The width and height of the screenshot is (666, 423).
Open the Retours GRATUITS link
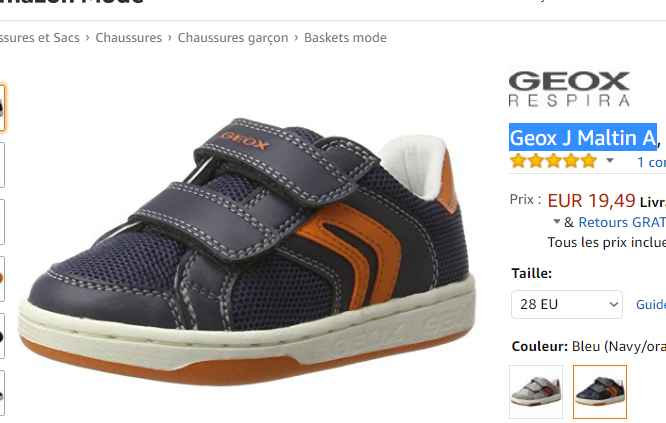pyautogui.click(x=622, y=222)
